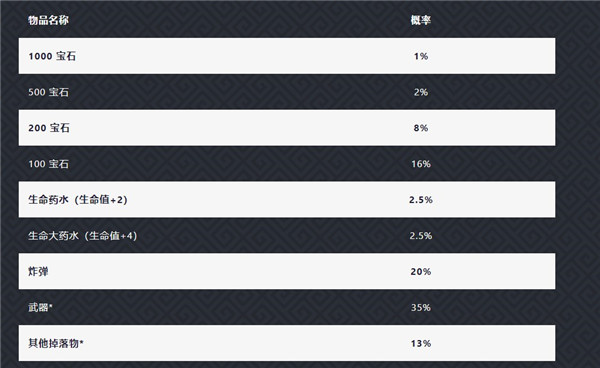The width and height of the screenshot is (600, 368).
Task: Click the 13% probability value
Action: [x=421, y=343]
